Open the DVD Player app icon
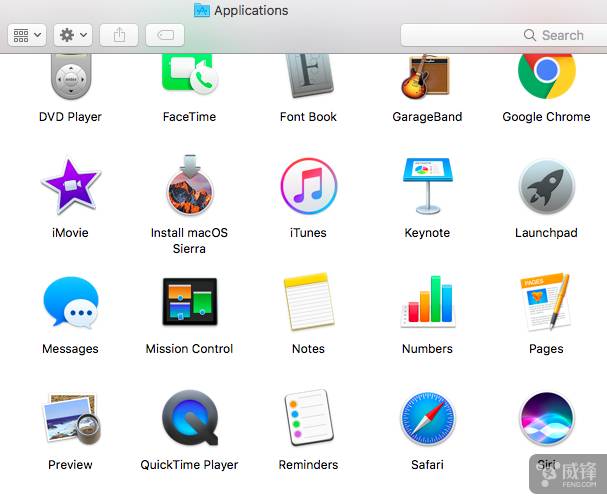607x499 pixels. tap(71, 77)
